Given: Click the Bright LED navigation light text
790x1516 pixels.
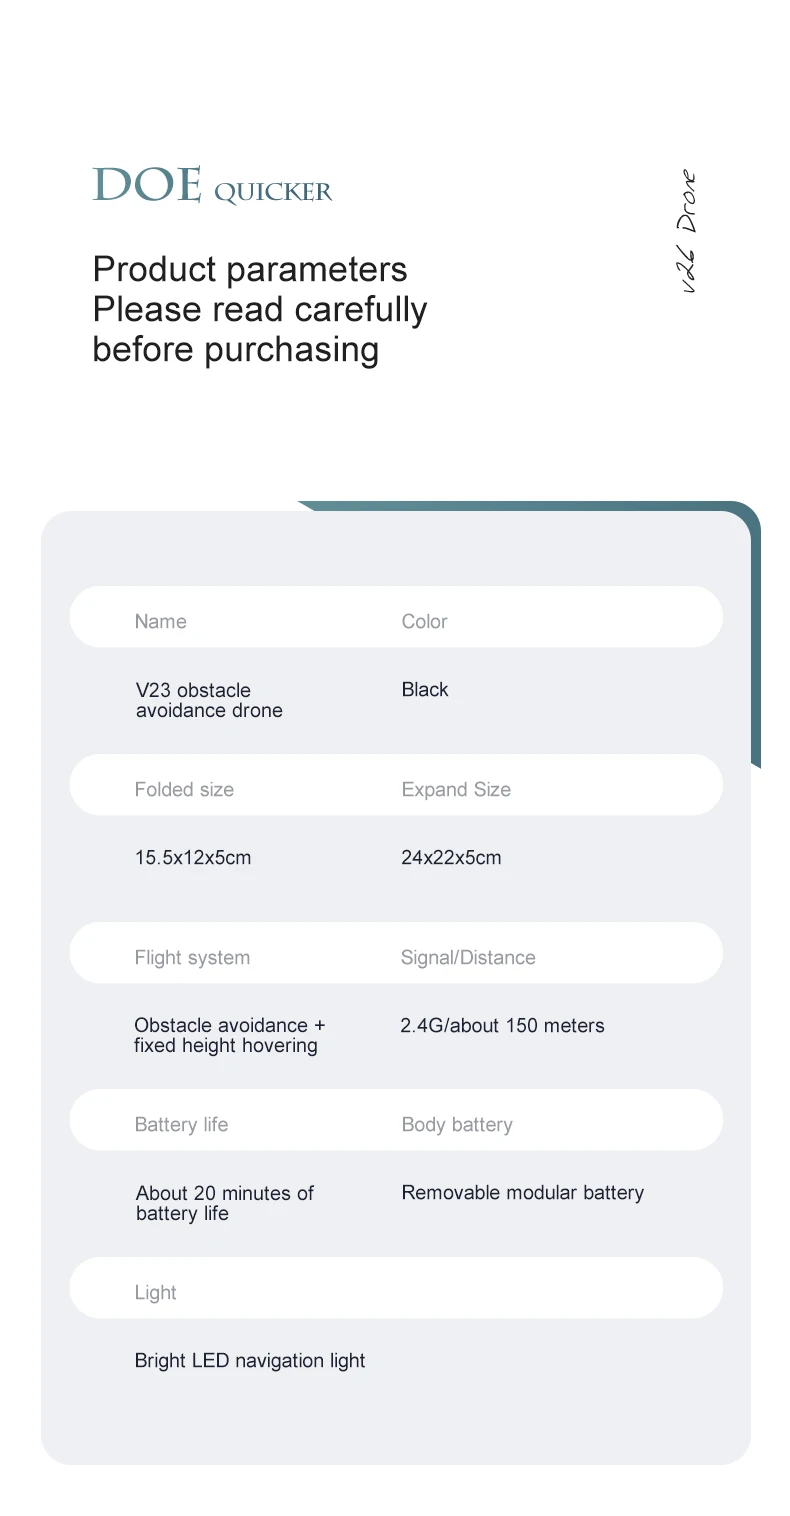Looking at the screenshot, I should (250, 1360).
